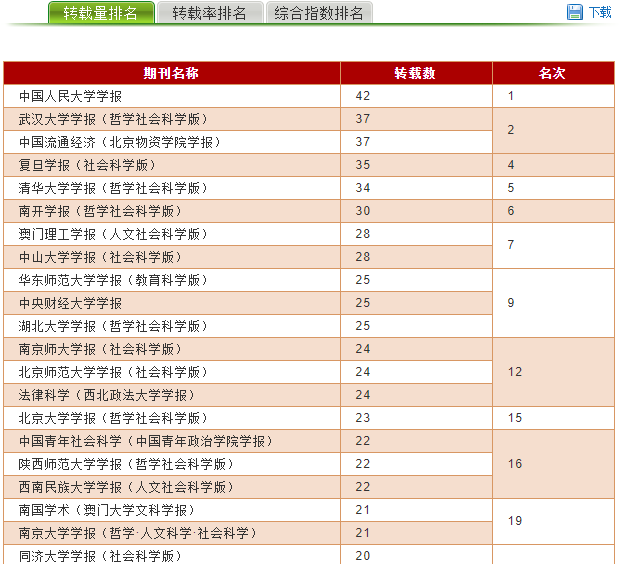
Task: Click 南开学报（哲学社会科学版）
Action: tap(100, 211)
